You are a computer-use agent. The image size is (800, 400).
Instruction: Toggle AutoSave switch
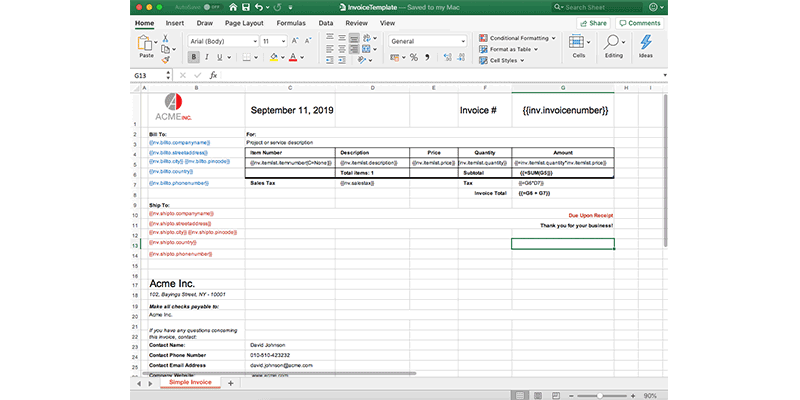tap(213, 8)
